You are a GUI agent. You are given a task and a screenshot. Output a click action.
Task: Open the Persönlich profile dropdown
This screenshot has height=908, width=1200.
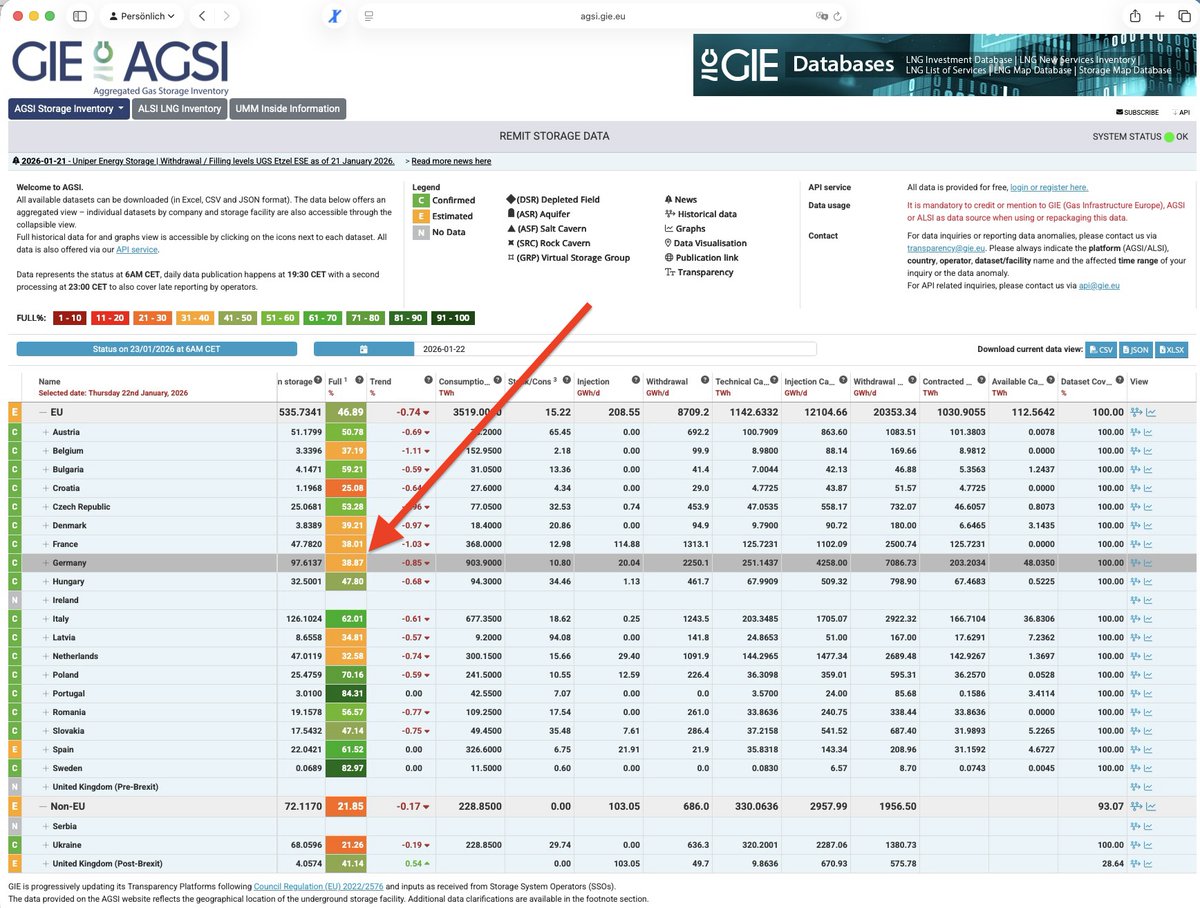click(x=142, y=16)
